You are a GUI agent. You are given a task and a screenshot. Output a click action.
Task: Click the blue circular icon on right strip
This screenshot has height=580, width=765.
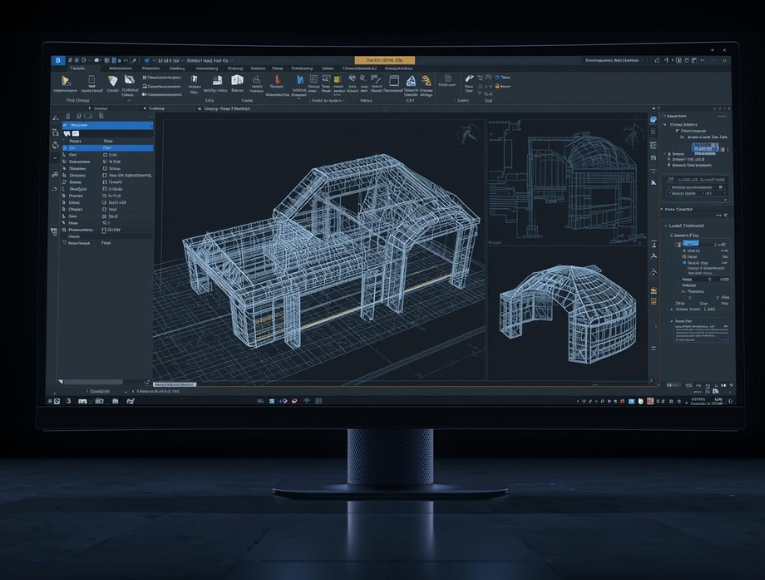653,119
